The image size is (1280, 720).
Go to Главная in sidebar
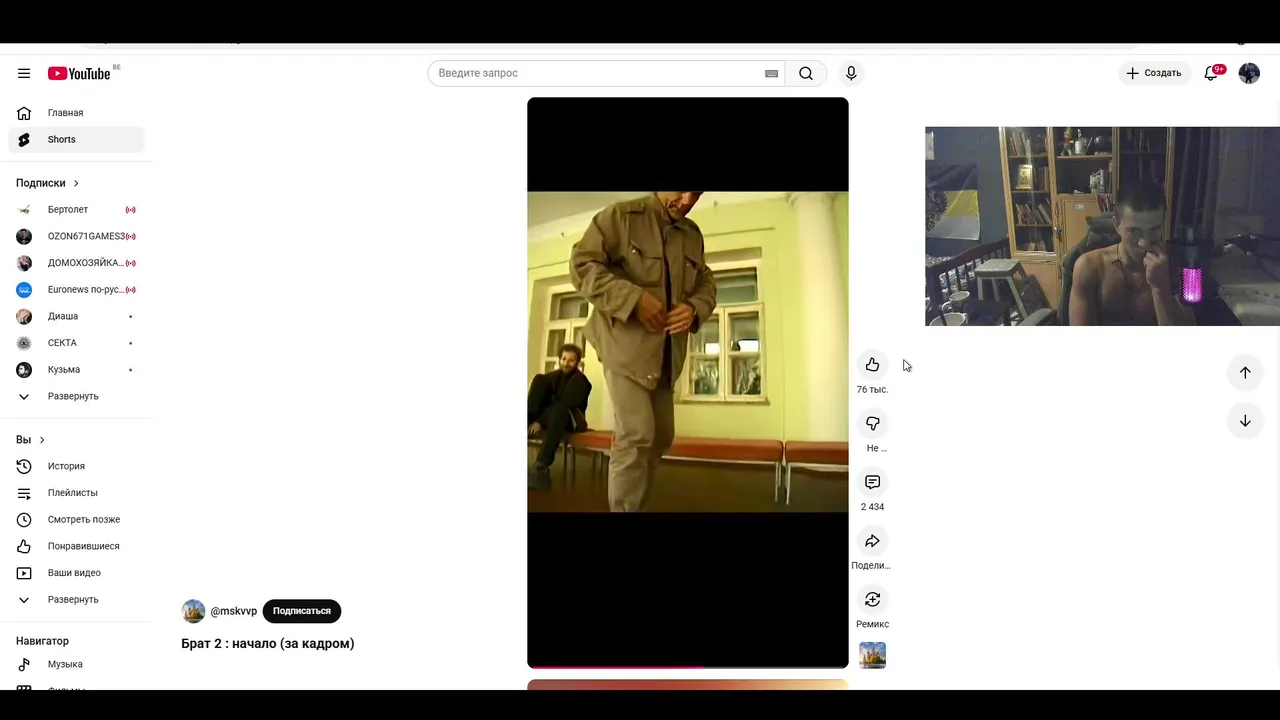[76, 113]
